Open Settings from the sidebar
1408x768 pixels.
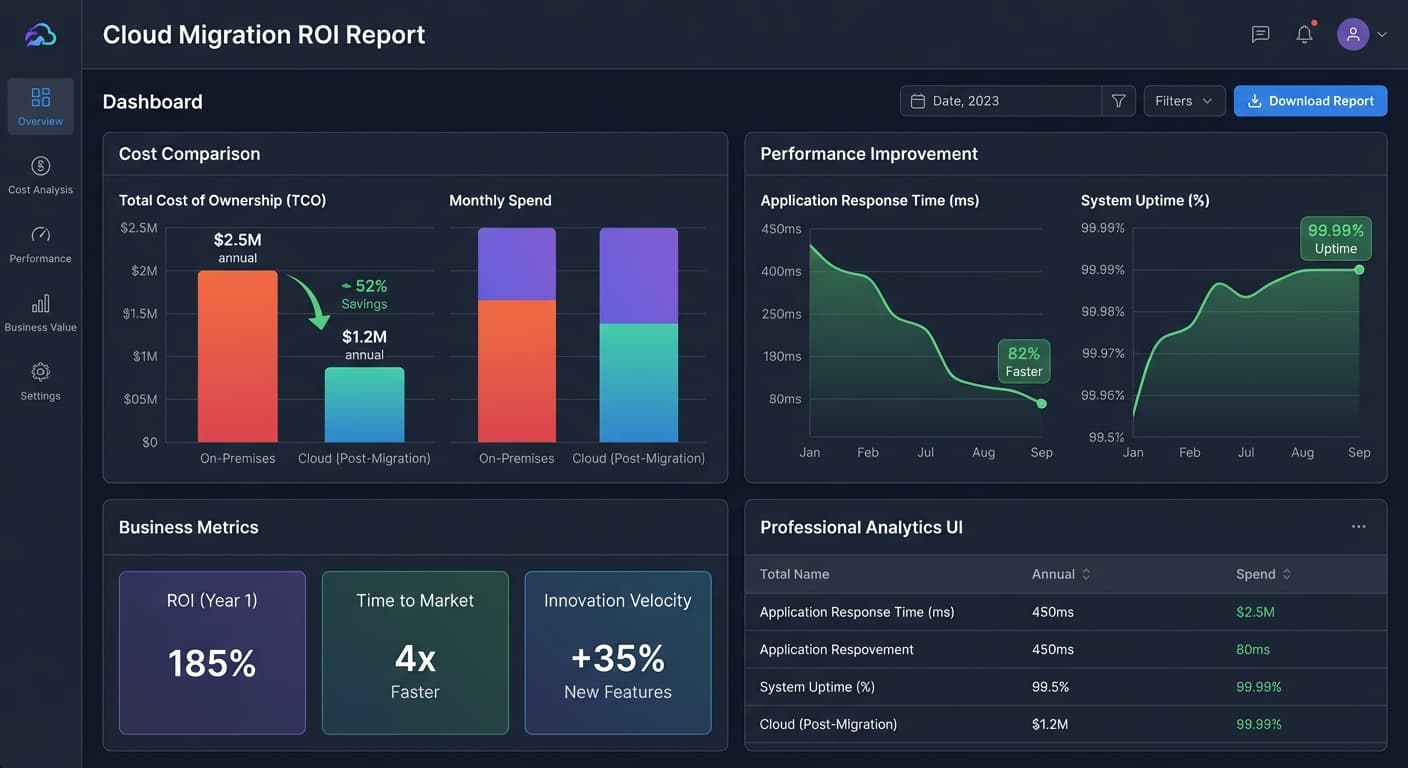tap(40, 382)
